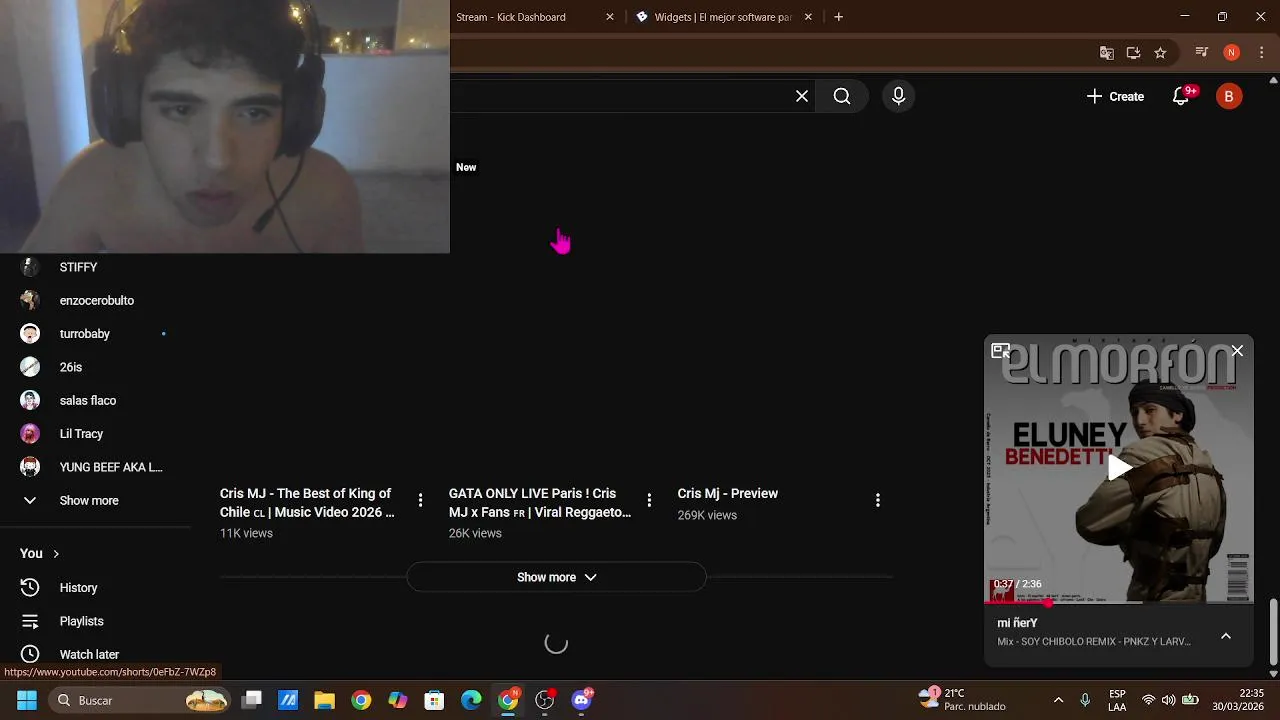Seek on the miniplayer progress bar
This screenshot has width=1280, height=720.
click(1119, 602)
